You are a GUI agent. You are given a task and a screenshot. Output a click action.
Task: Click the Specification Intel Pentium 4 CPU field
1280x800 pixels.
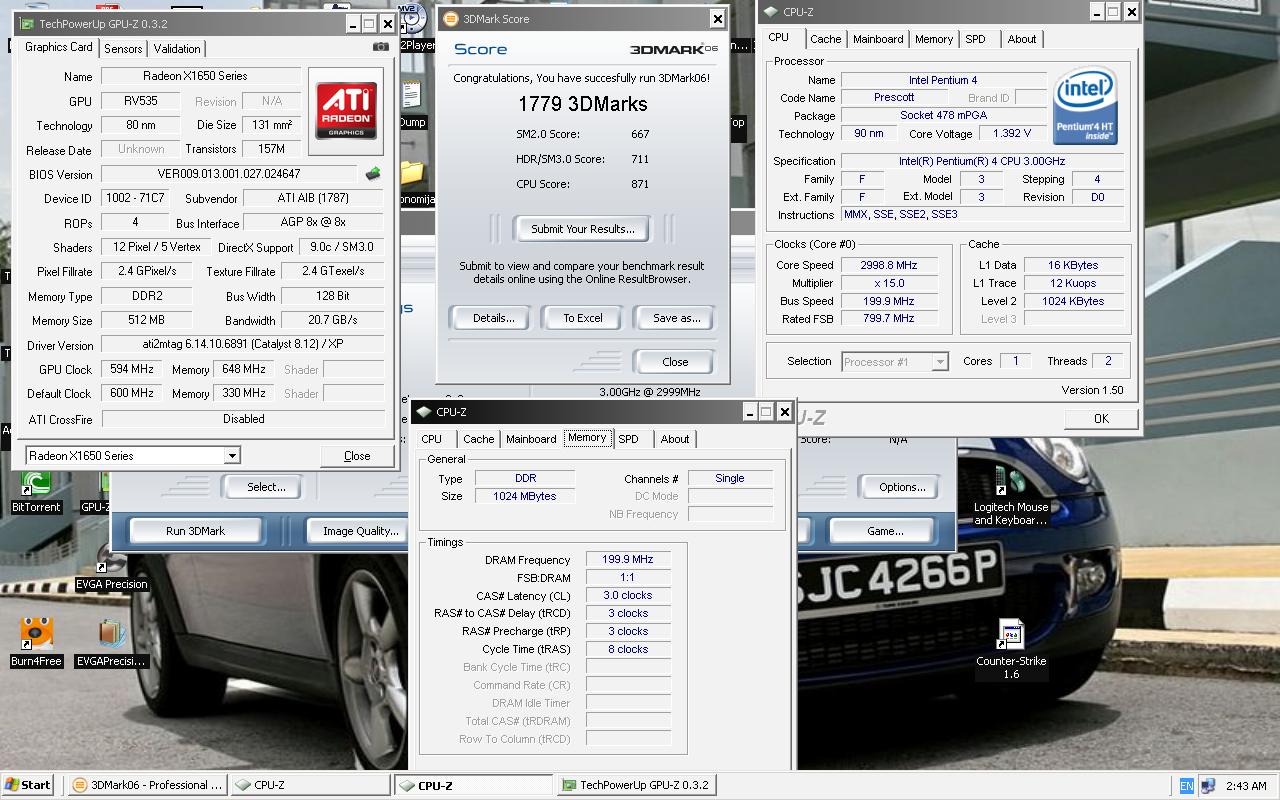tap(982, 161)
